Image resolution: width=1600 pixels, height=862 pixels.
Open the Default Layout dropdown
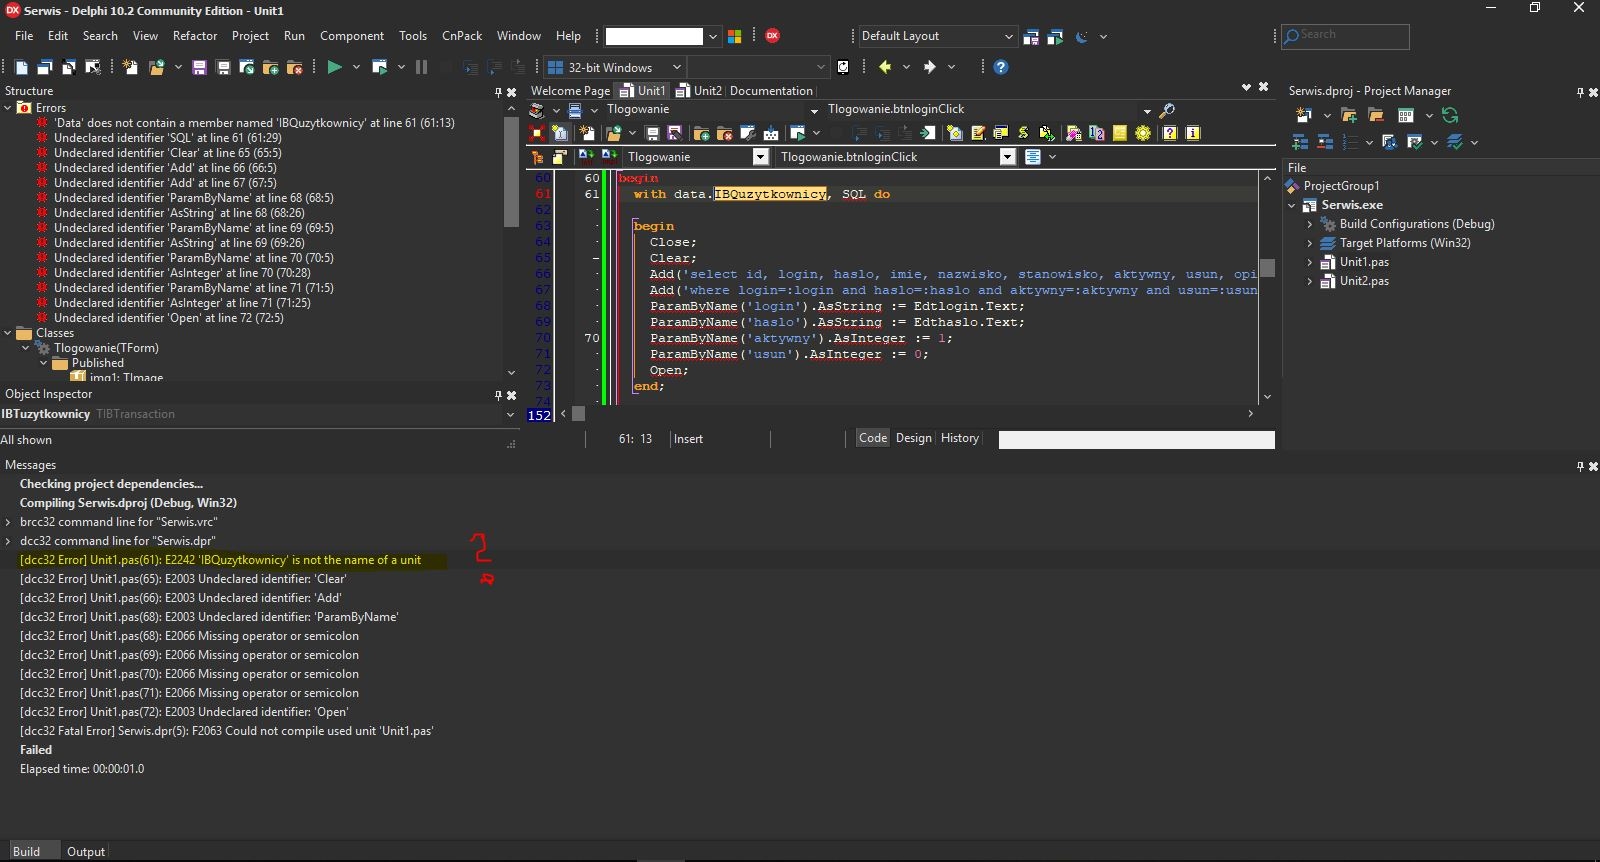tap(1008, 36)
